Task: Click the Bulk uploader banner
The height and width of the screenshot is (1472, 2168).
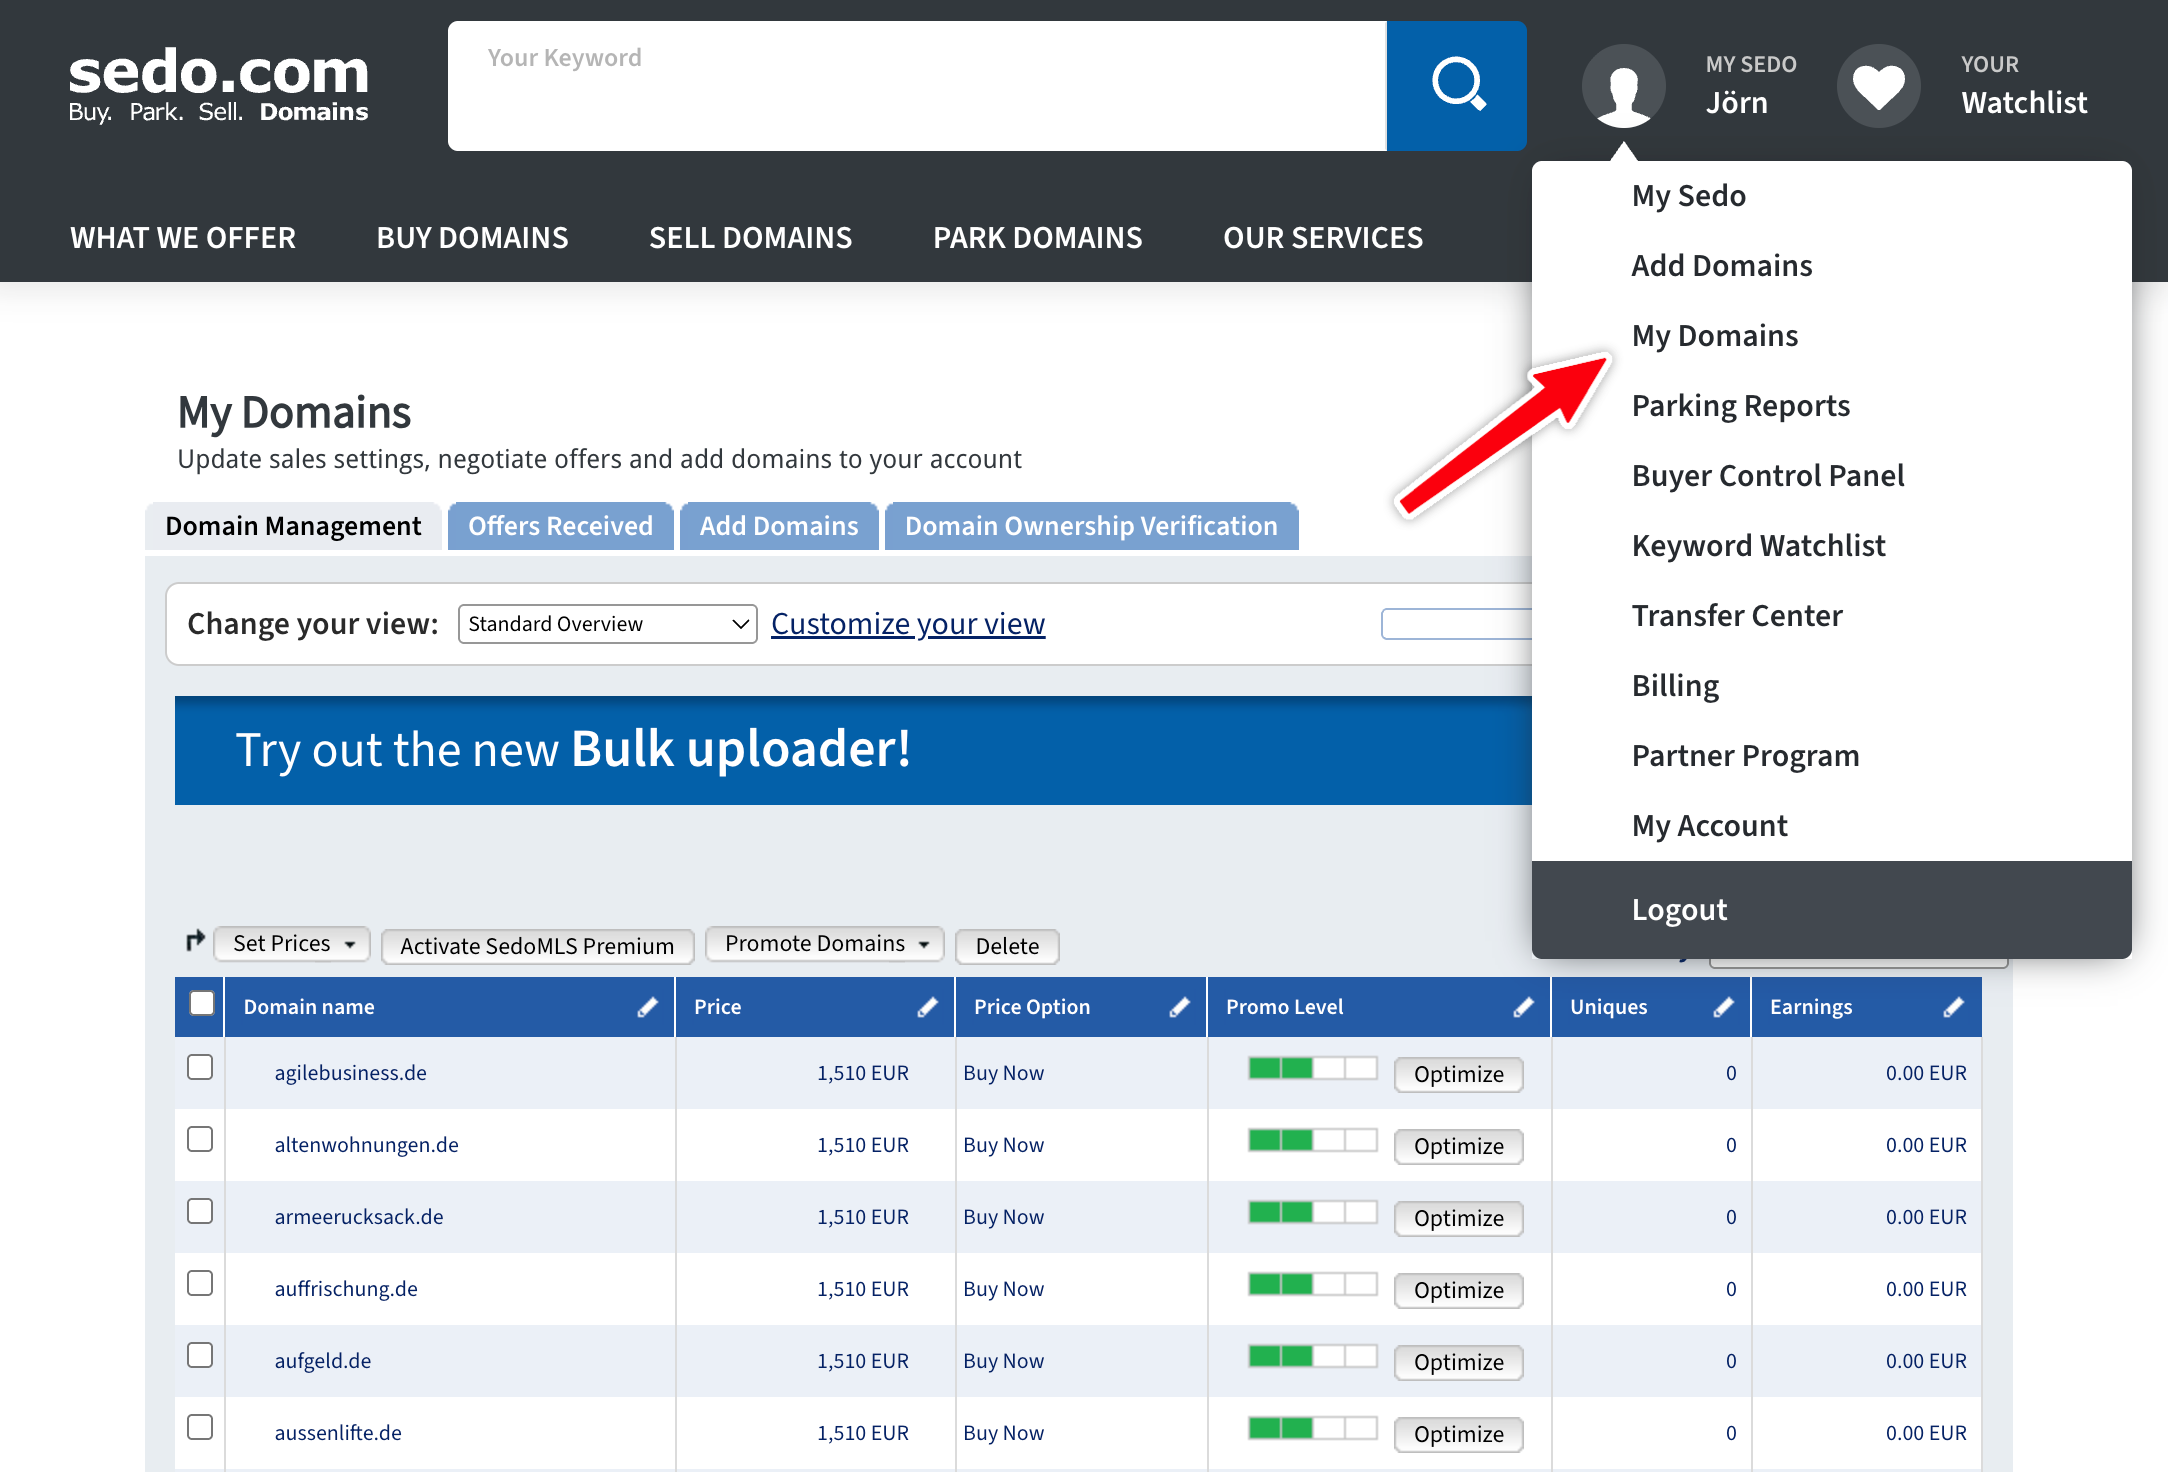Action: tap(853, 750)
